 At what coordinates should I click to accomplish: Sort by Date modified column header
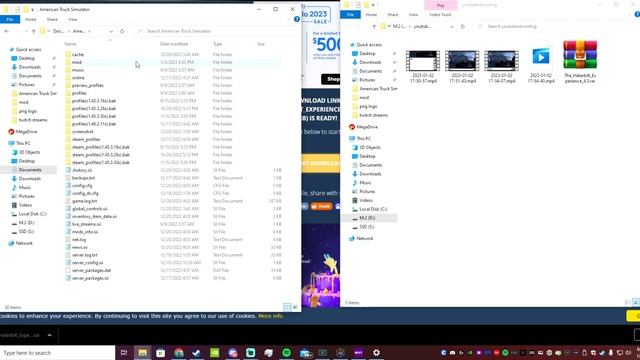tap(174, 44)
